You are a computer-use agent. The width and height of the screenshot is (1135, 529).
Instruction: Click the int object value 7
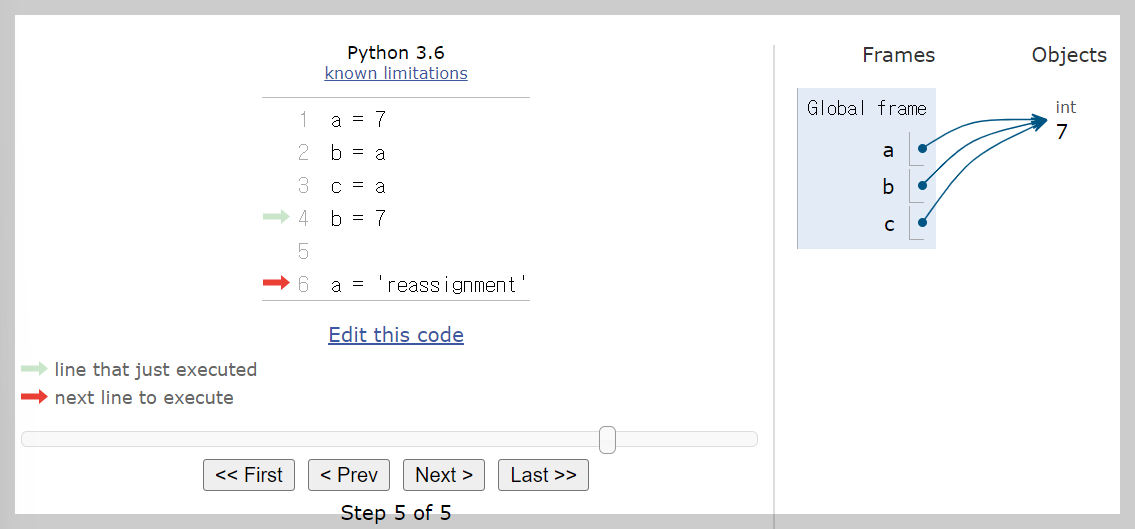pyautogui.click(x=1062, y=132)
